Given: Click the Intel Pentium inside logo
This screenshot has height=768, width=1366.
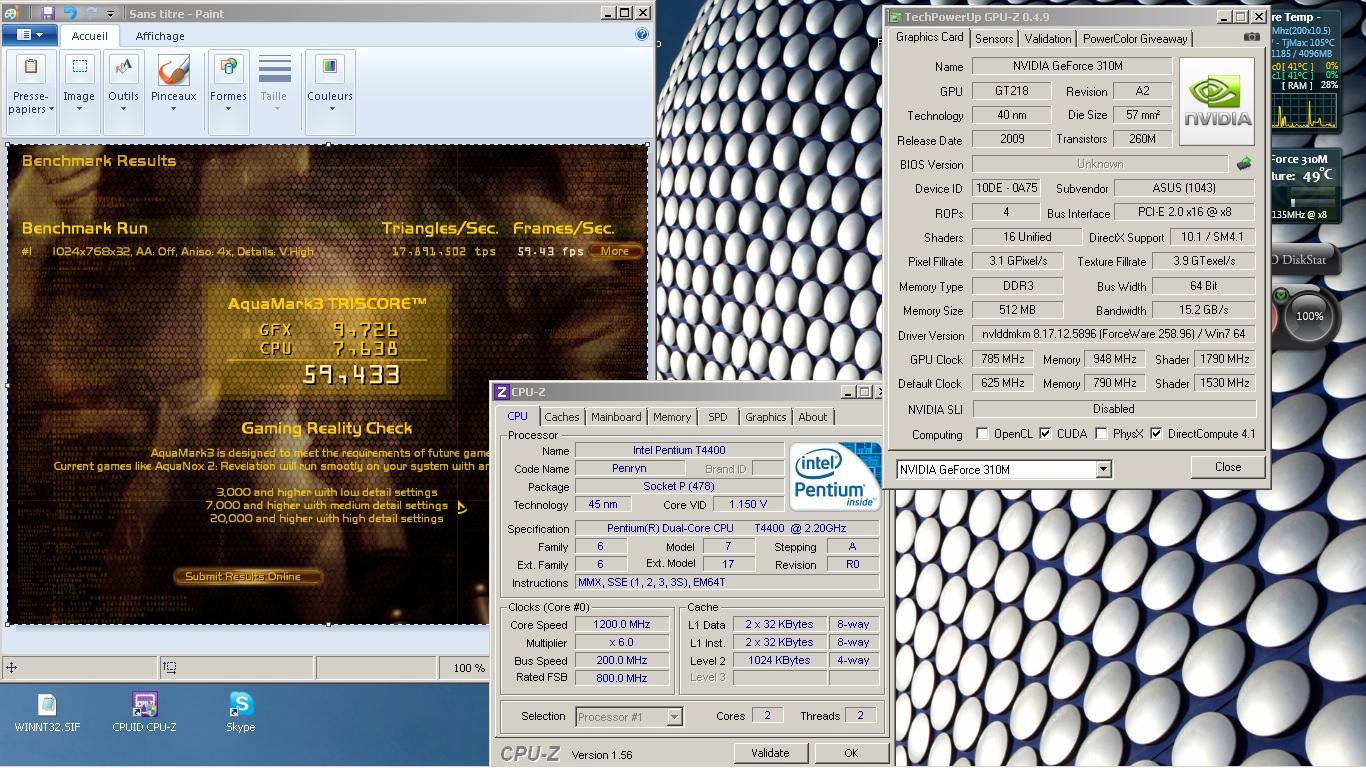Looking at the screenshot, I should (x=834, y=477).
